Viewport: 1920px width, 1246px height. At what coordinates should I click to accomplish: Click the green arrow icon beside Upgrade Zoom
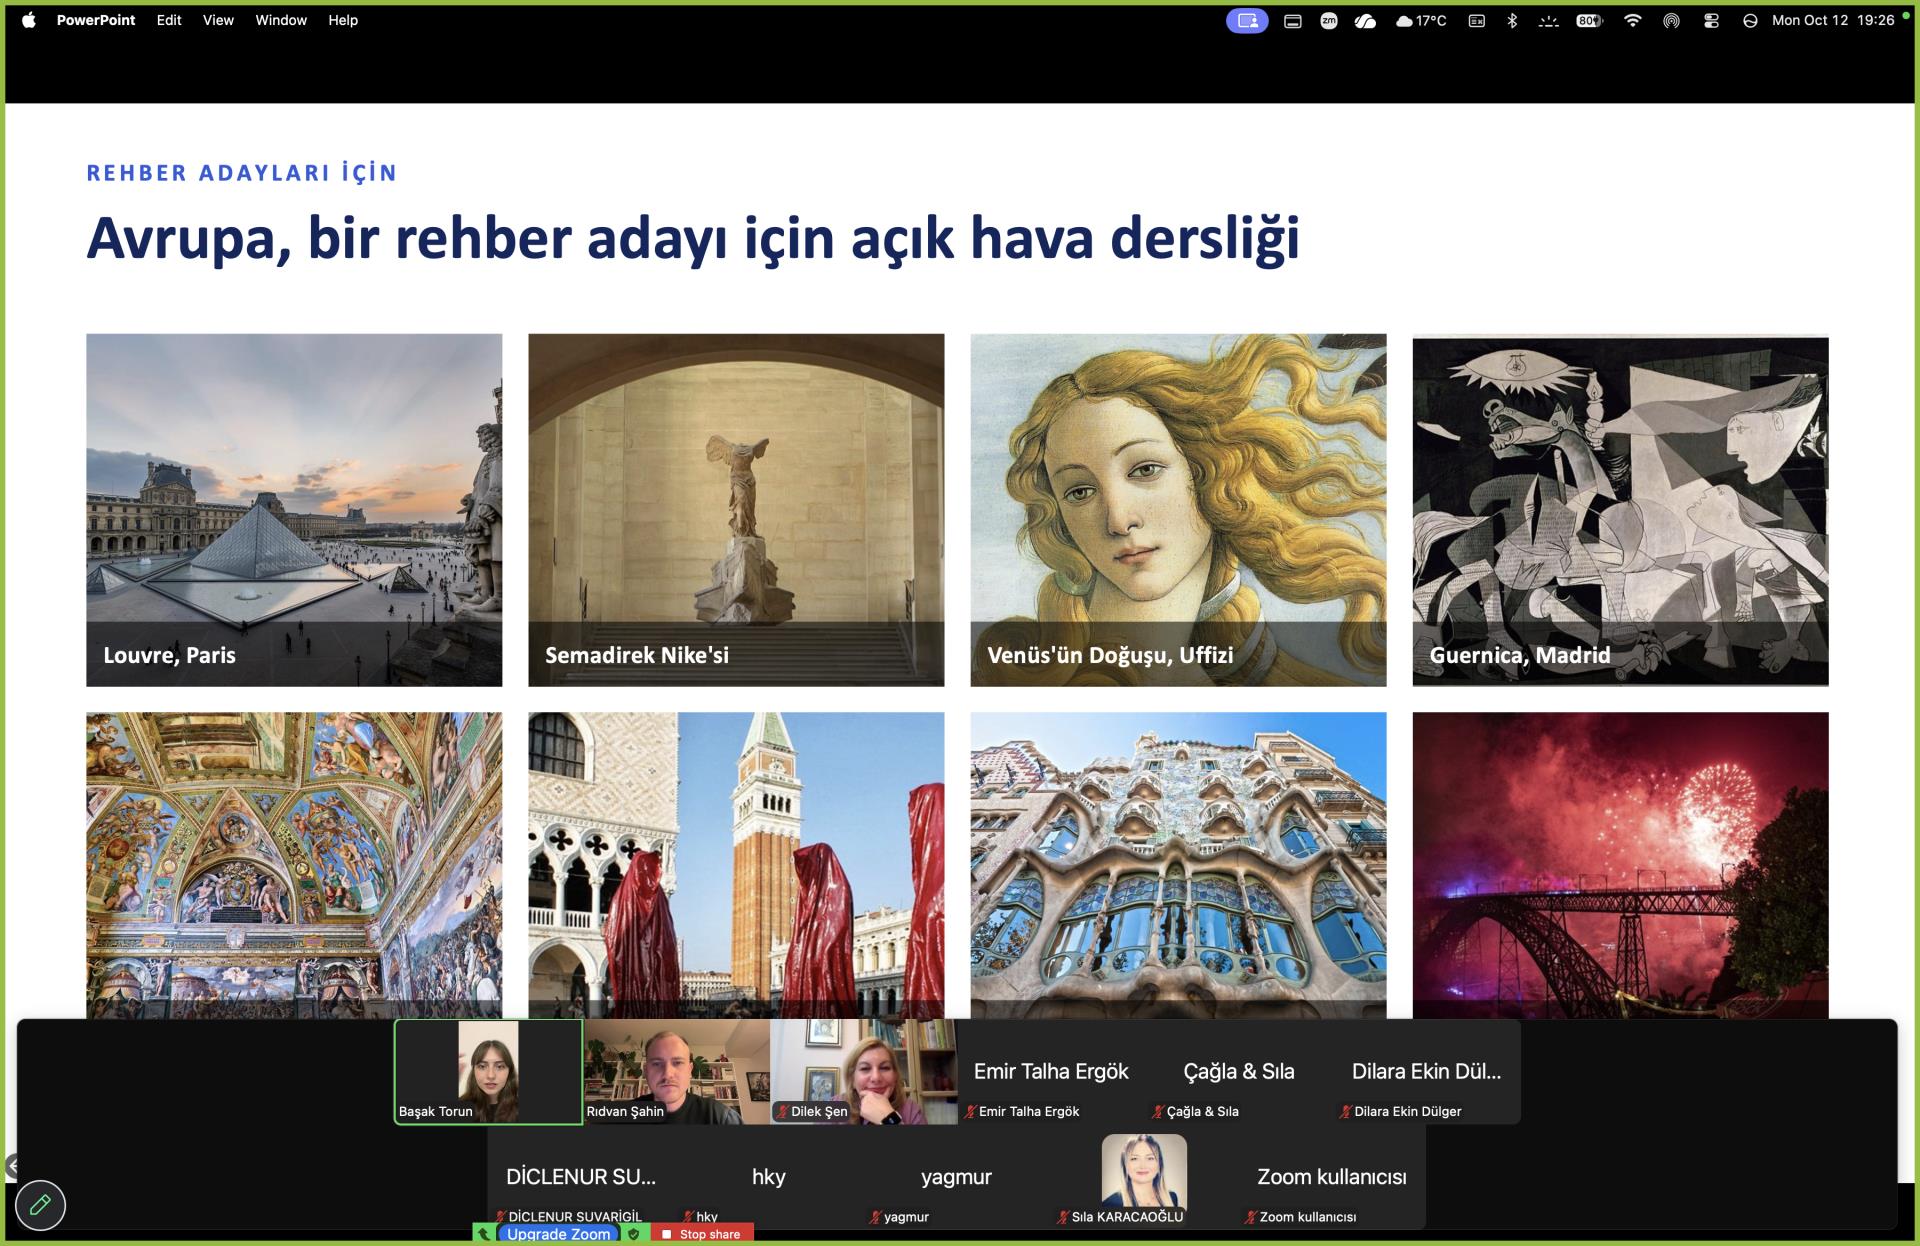click(484, 1234)
